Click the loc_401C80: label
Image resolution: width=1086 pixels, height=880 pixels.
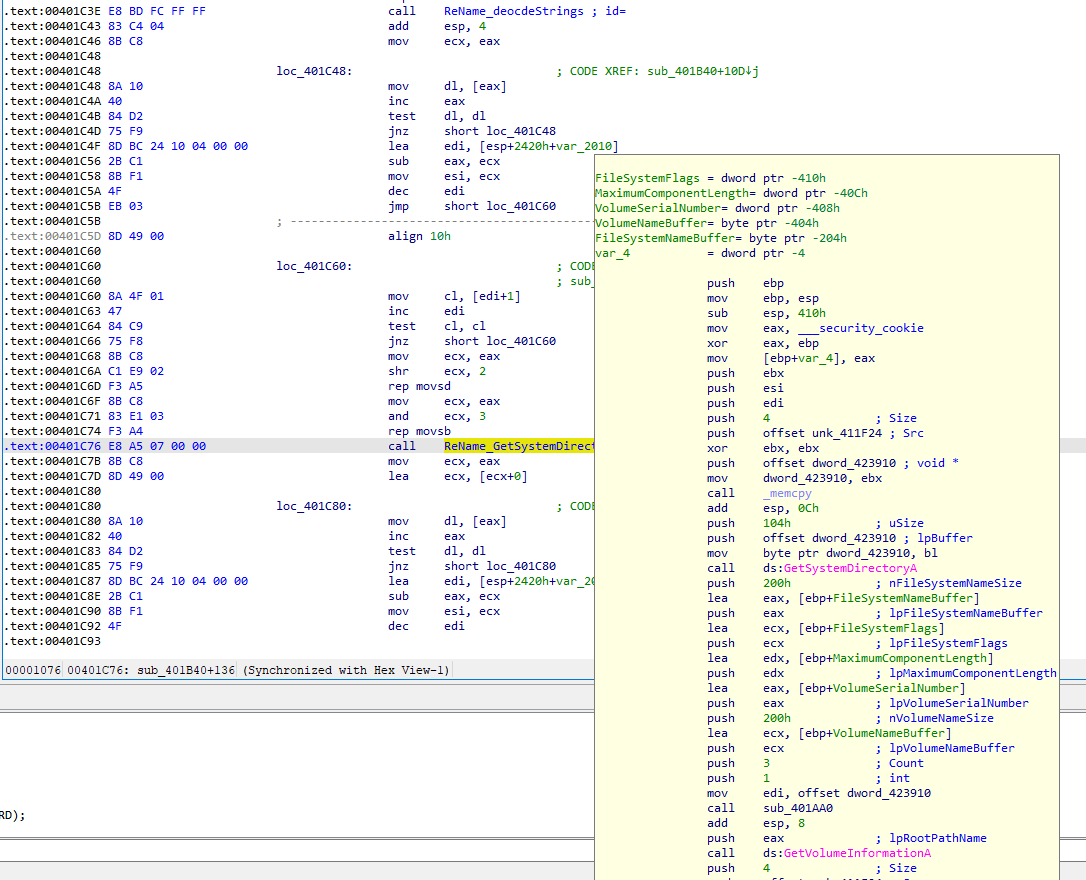[314, 506]
